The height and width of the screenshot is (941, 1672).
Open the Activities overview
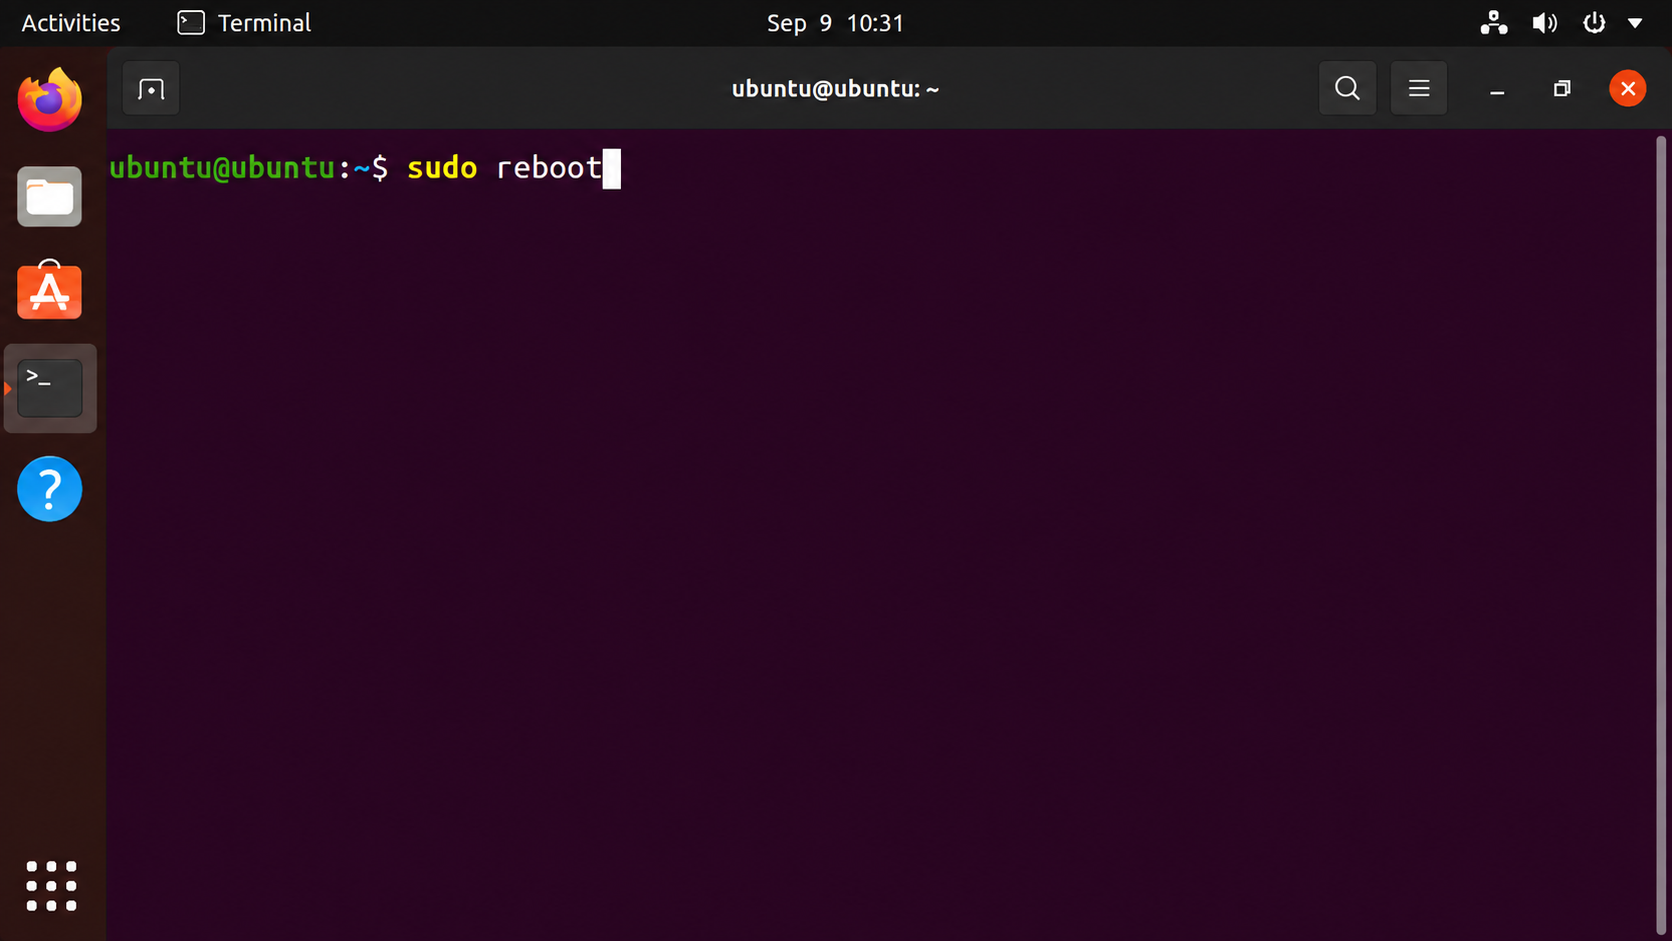(x=71, y=23)
